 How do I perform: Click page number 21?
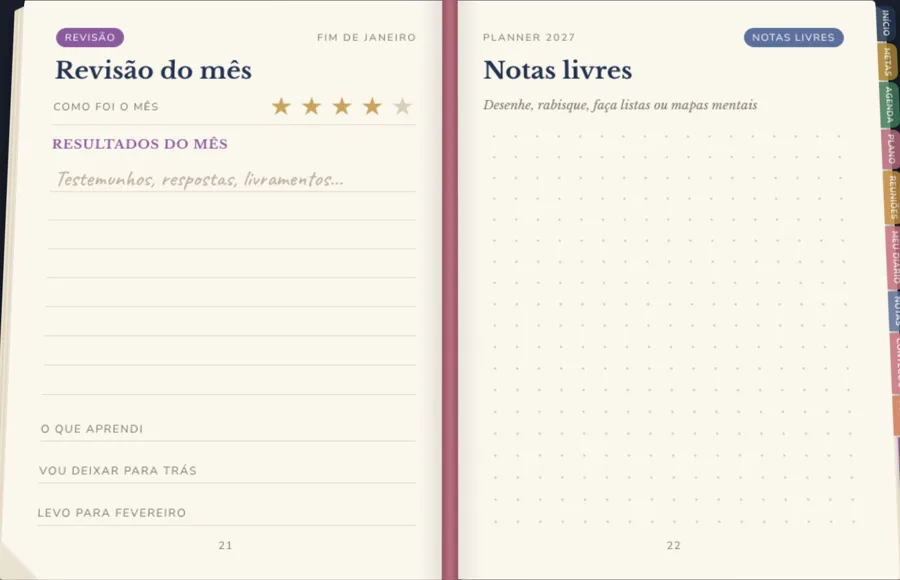click(226, 546)
